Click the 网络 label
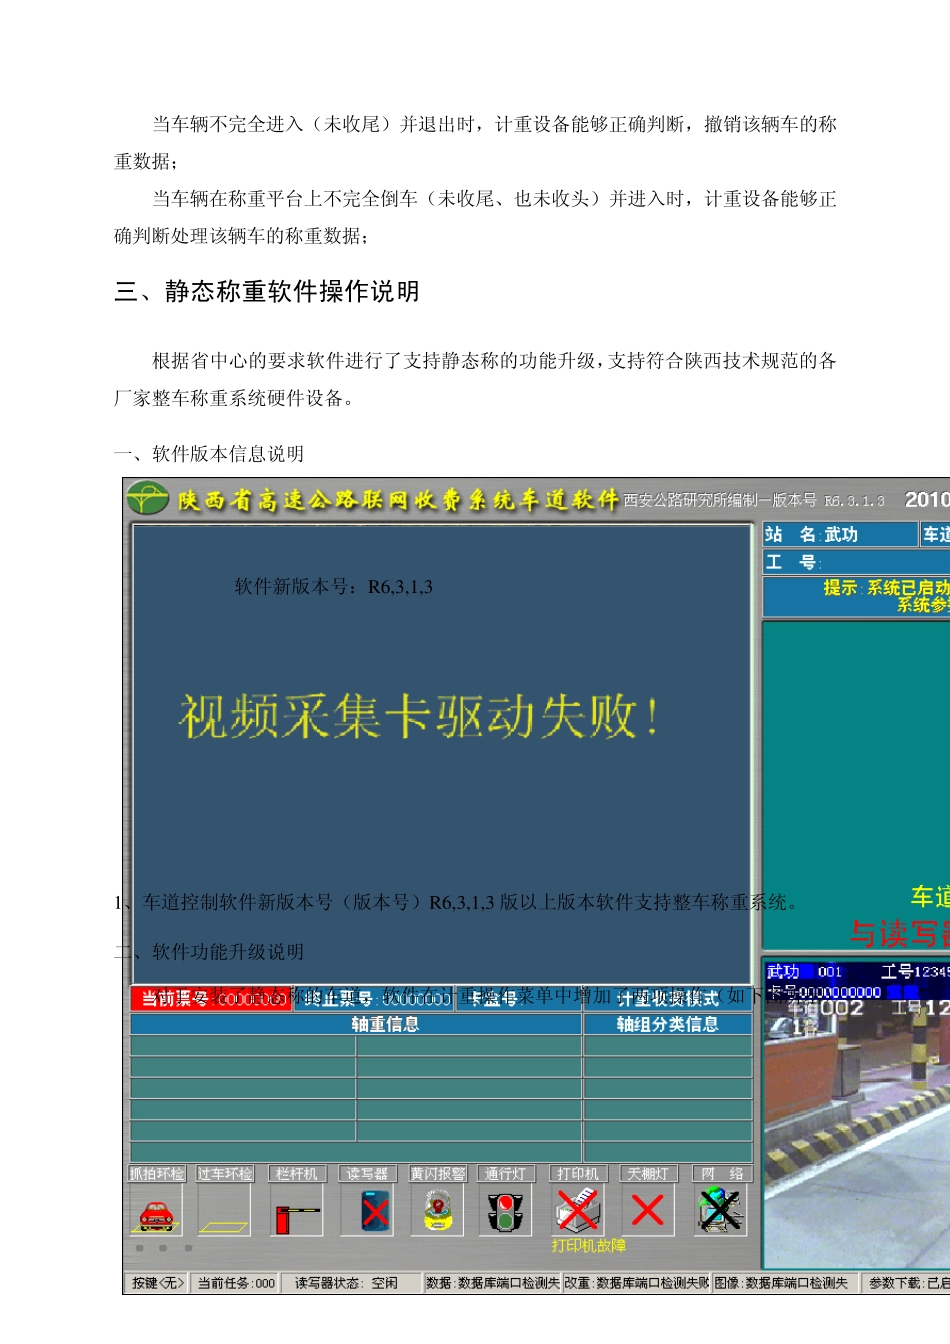 coord(722,1174)
